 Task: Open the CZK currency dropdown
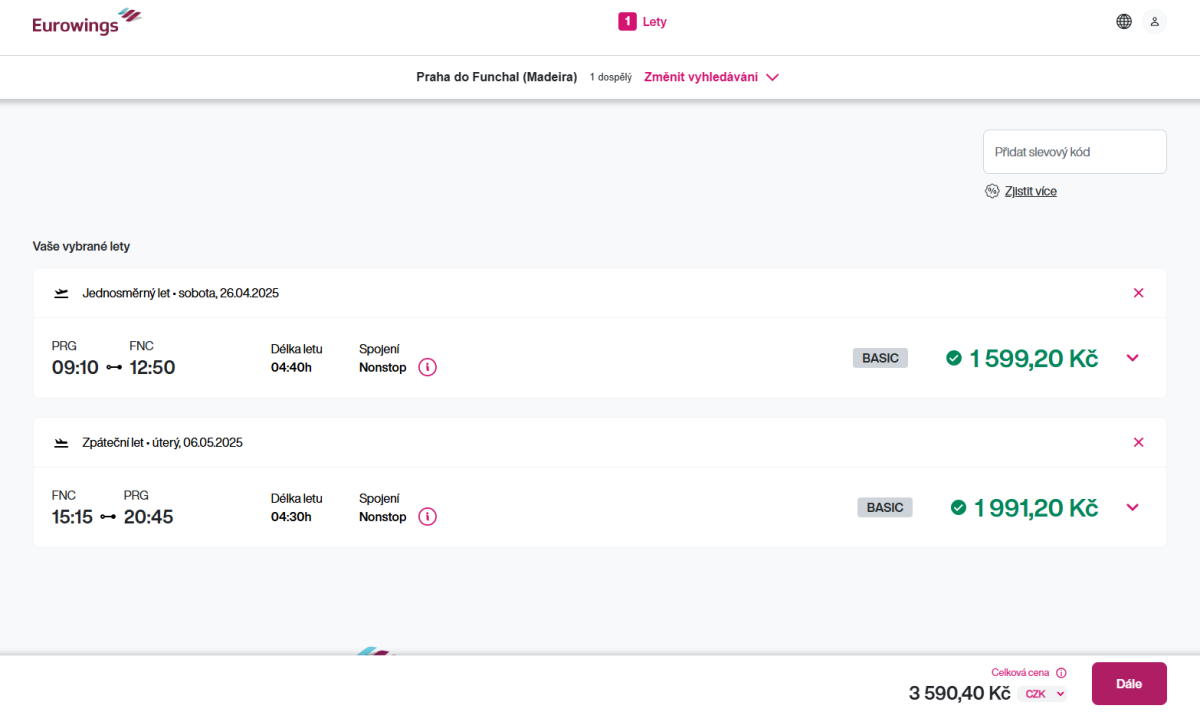(1044, 693)
